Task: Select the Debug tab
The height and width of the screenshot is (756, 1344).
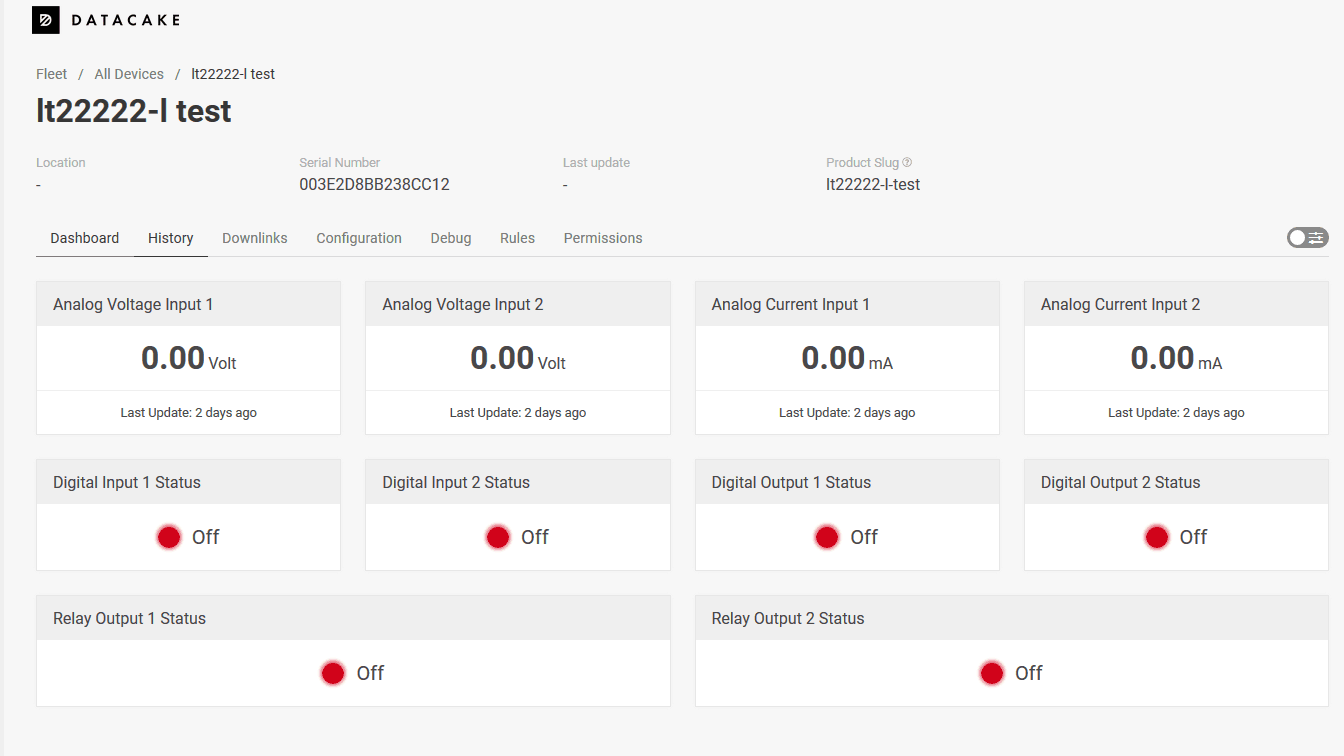Action: tap(451, 238)
